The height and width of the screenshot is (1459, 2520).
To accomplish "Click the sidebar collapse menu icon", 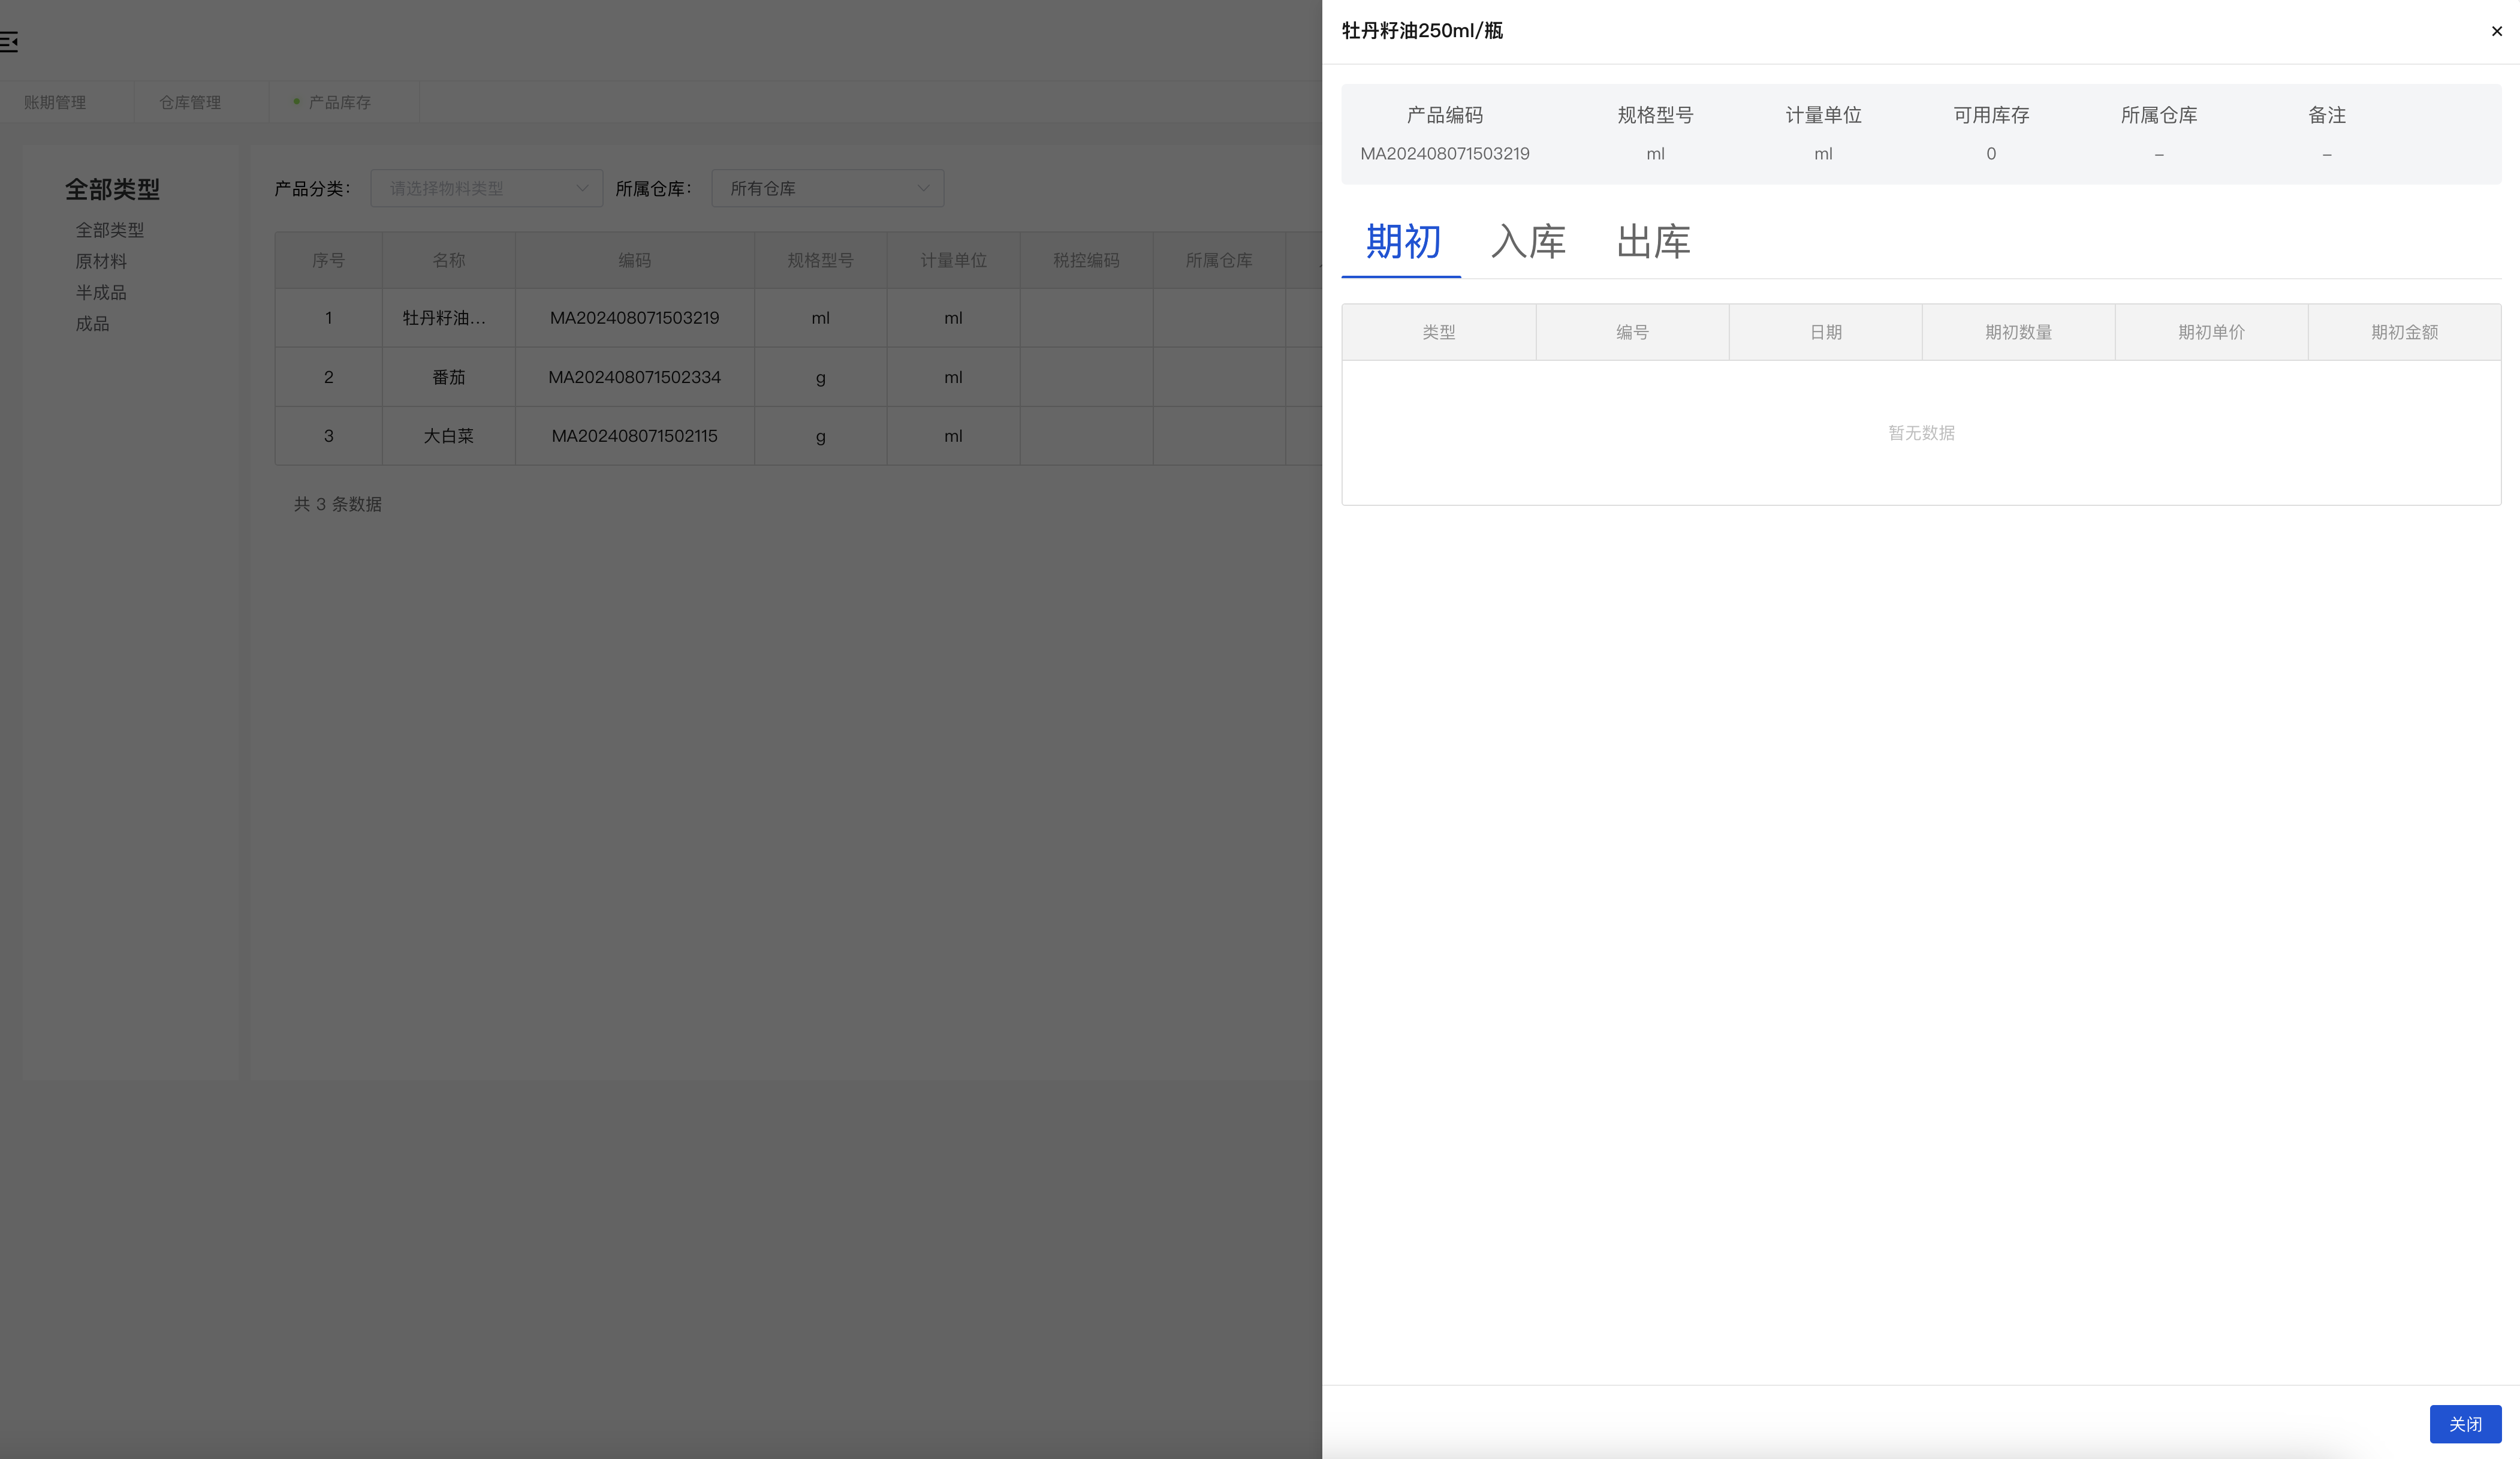I will point(9,41).
